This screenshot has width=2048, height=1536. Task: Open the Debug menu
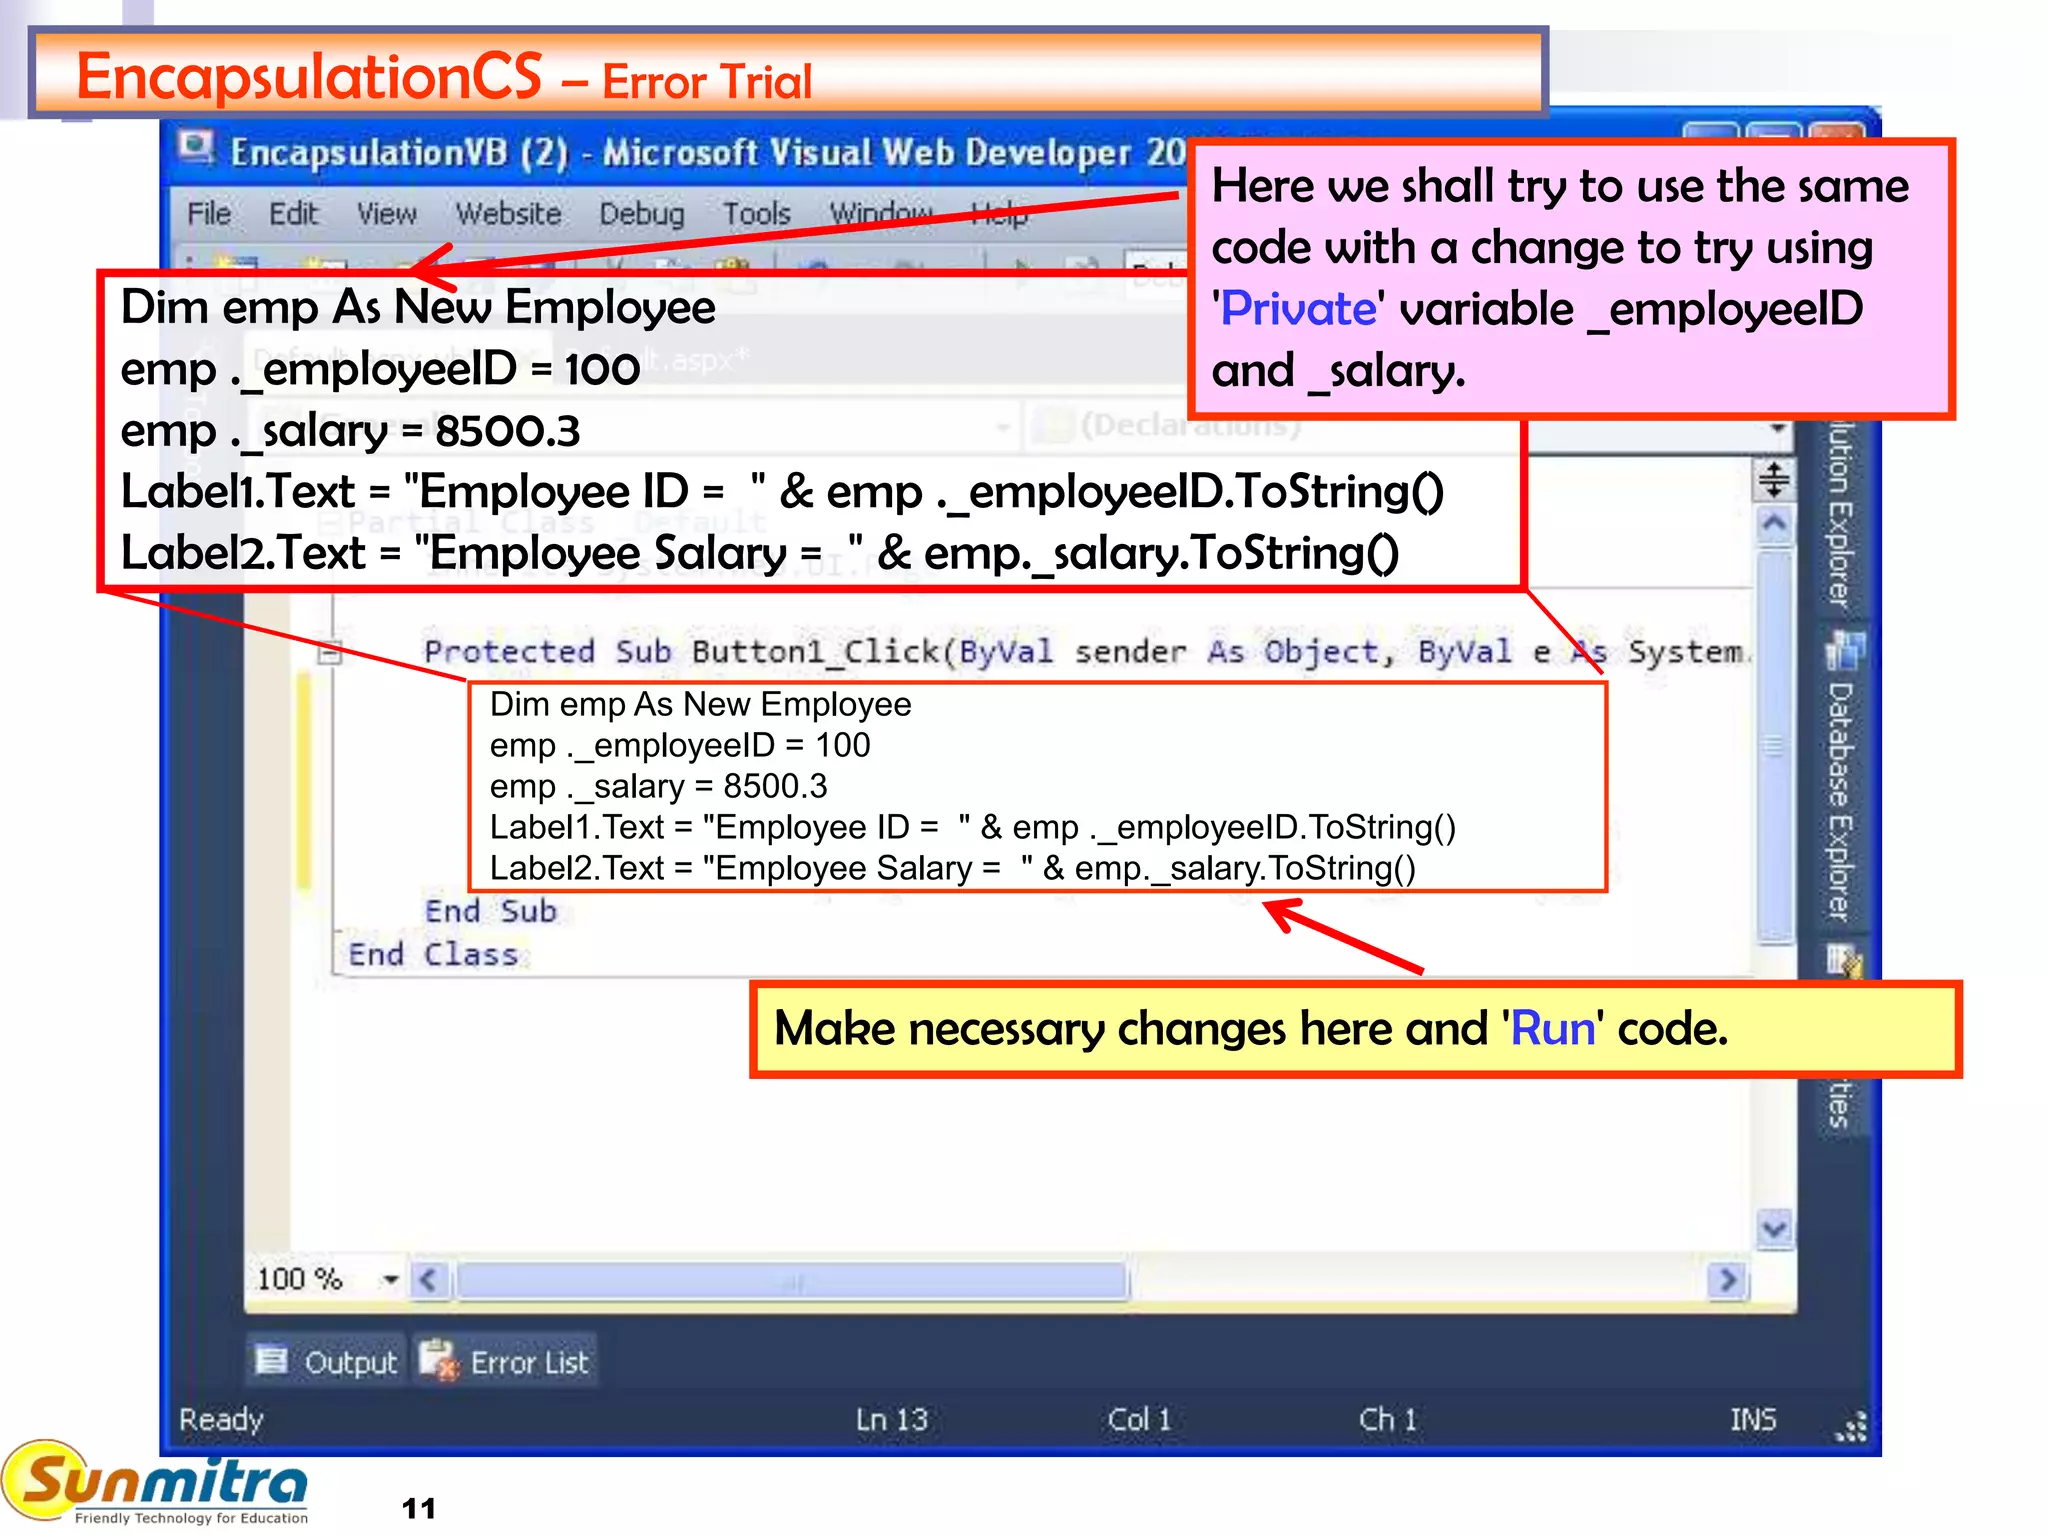[641, 214]
